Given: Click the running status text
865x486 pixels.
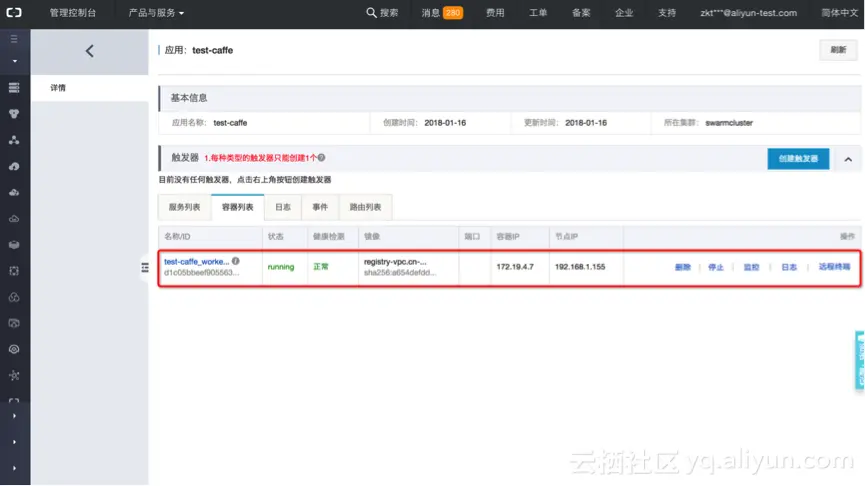Looking at the screenshot, I should [x=281, y=267].
